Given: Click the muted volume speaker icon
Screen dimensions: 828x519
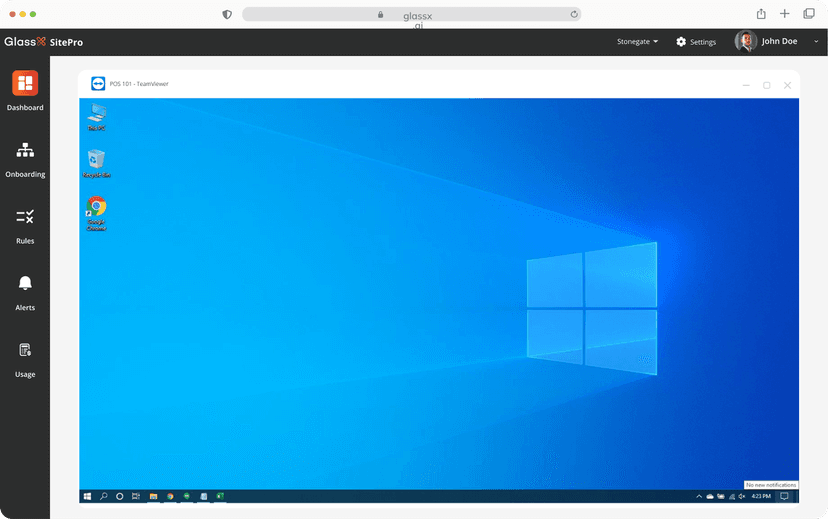Looking at the screenshot, I should pyautogui.click(x=742, y=496).
